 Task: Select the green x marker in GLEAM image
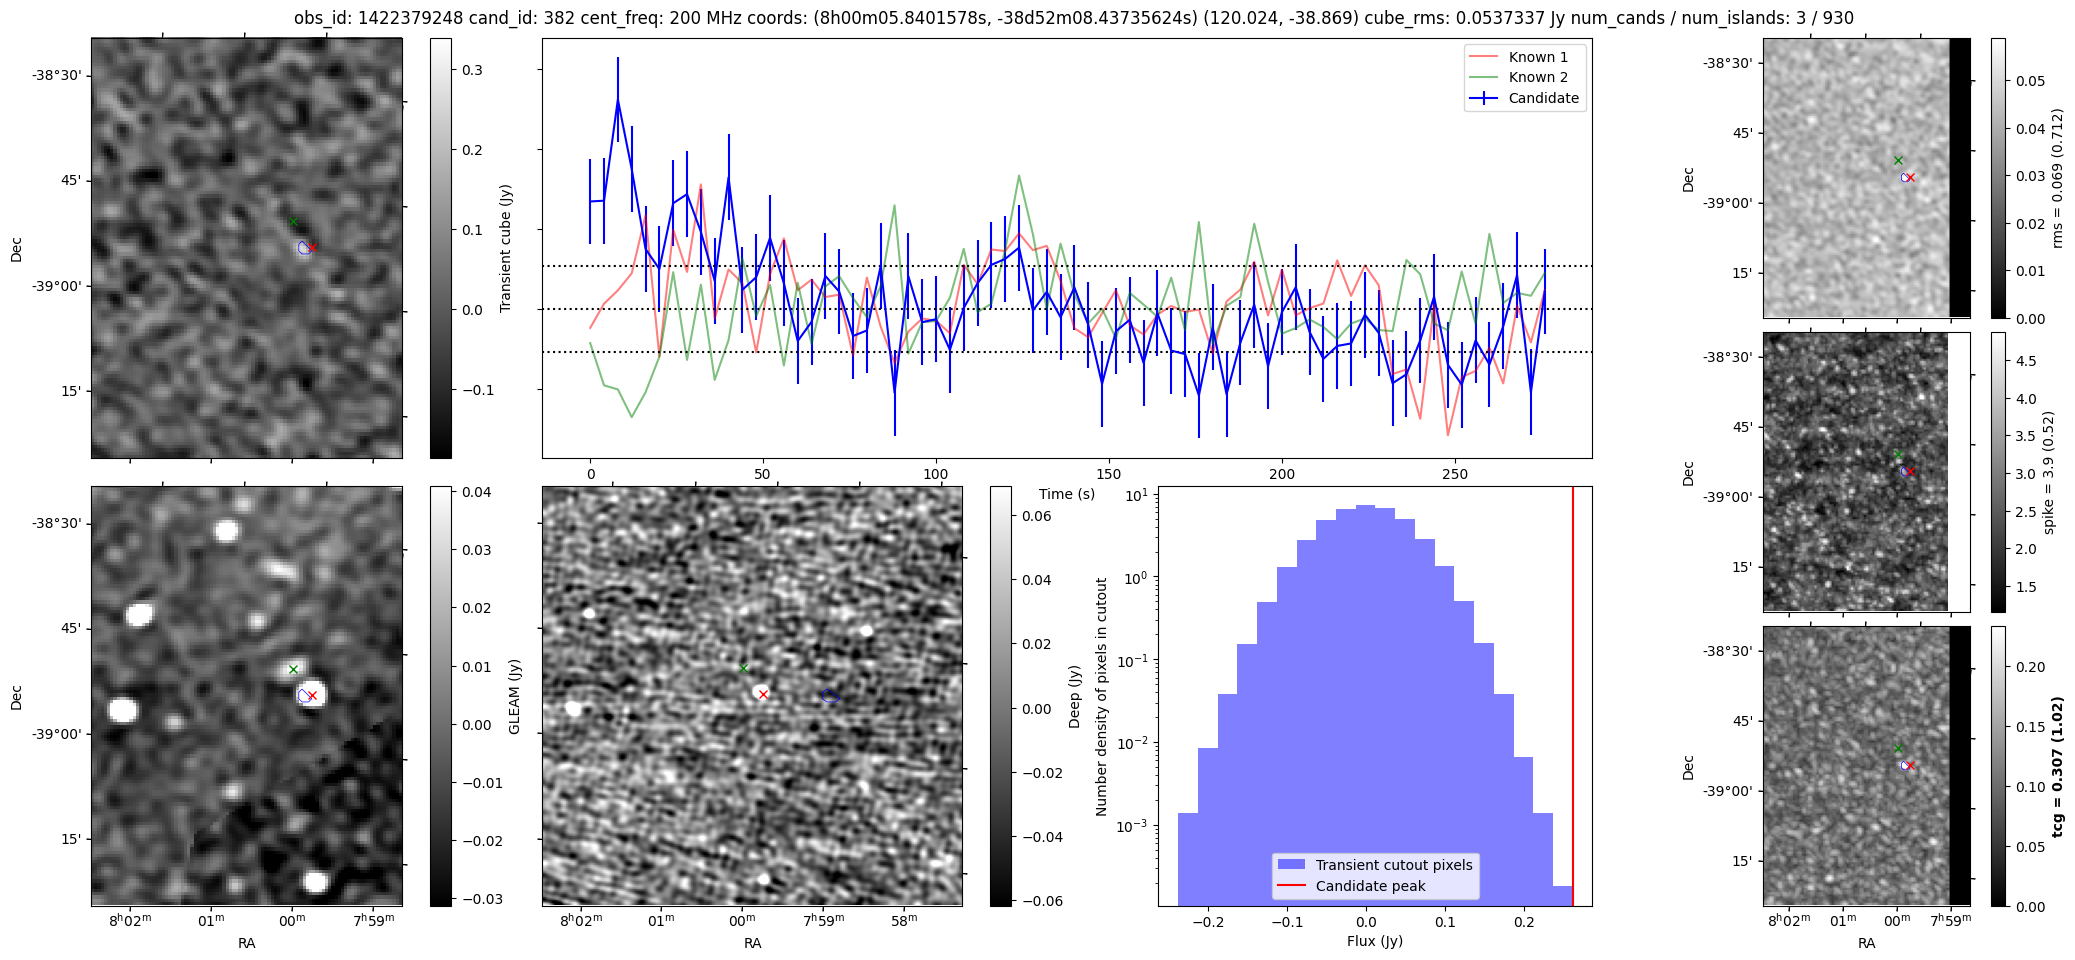click(x=293, y=669)
